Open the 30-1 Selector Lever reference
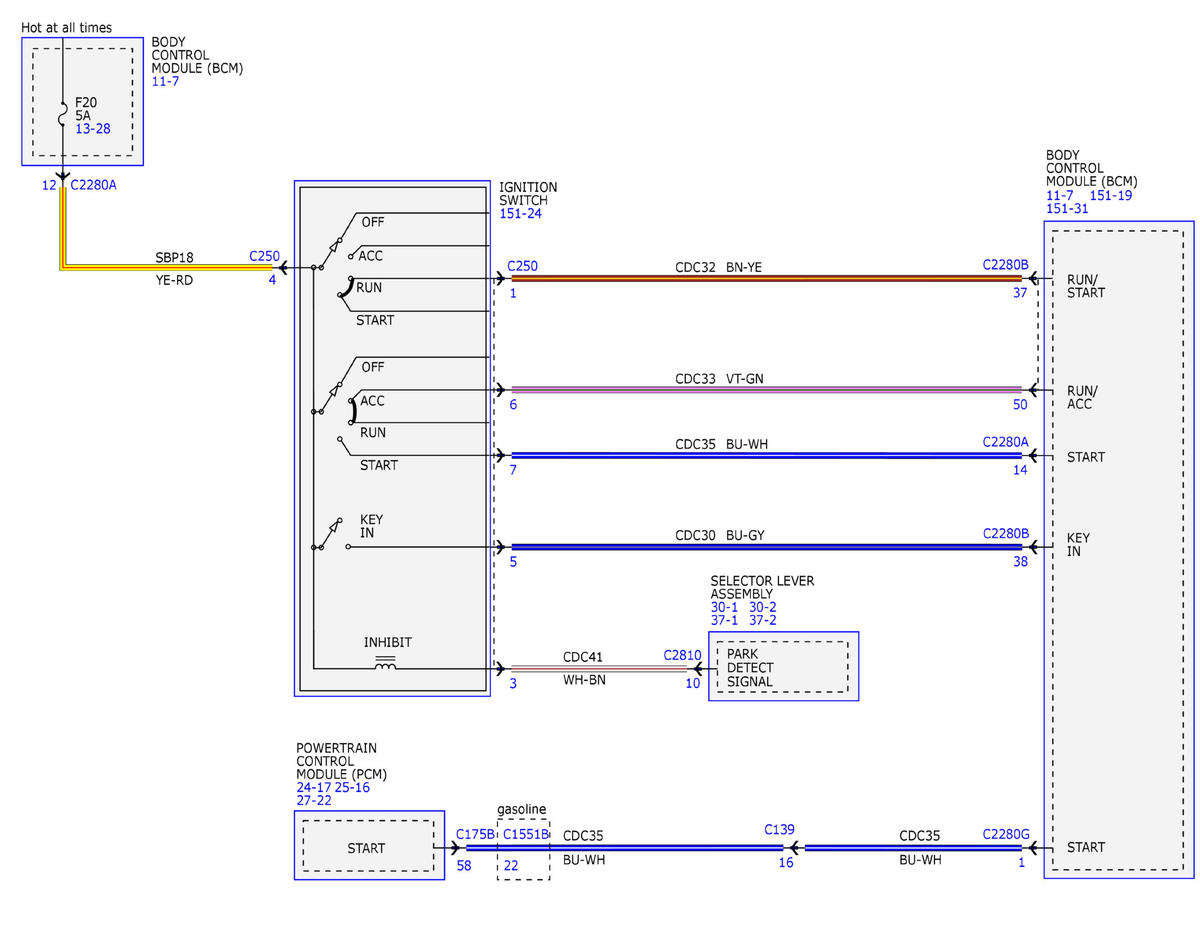The width and height of the screenshot is (1200, 927). pyautogui.click(x=725, y=607)
